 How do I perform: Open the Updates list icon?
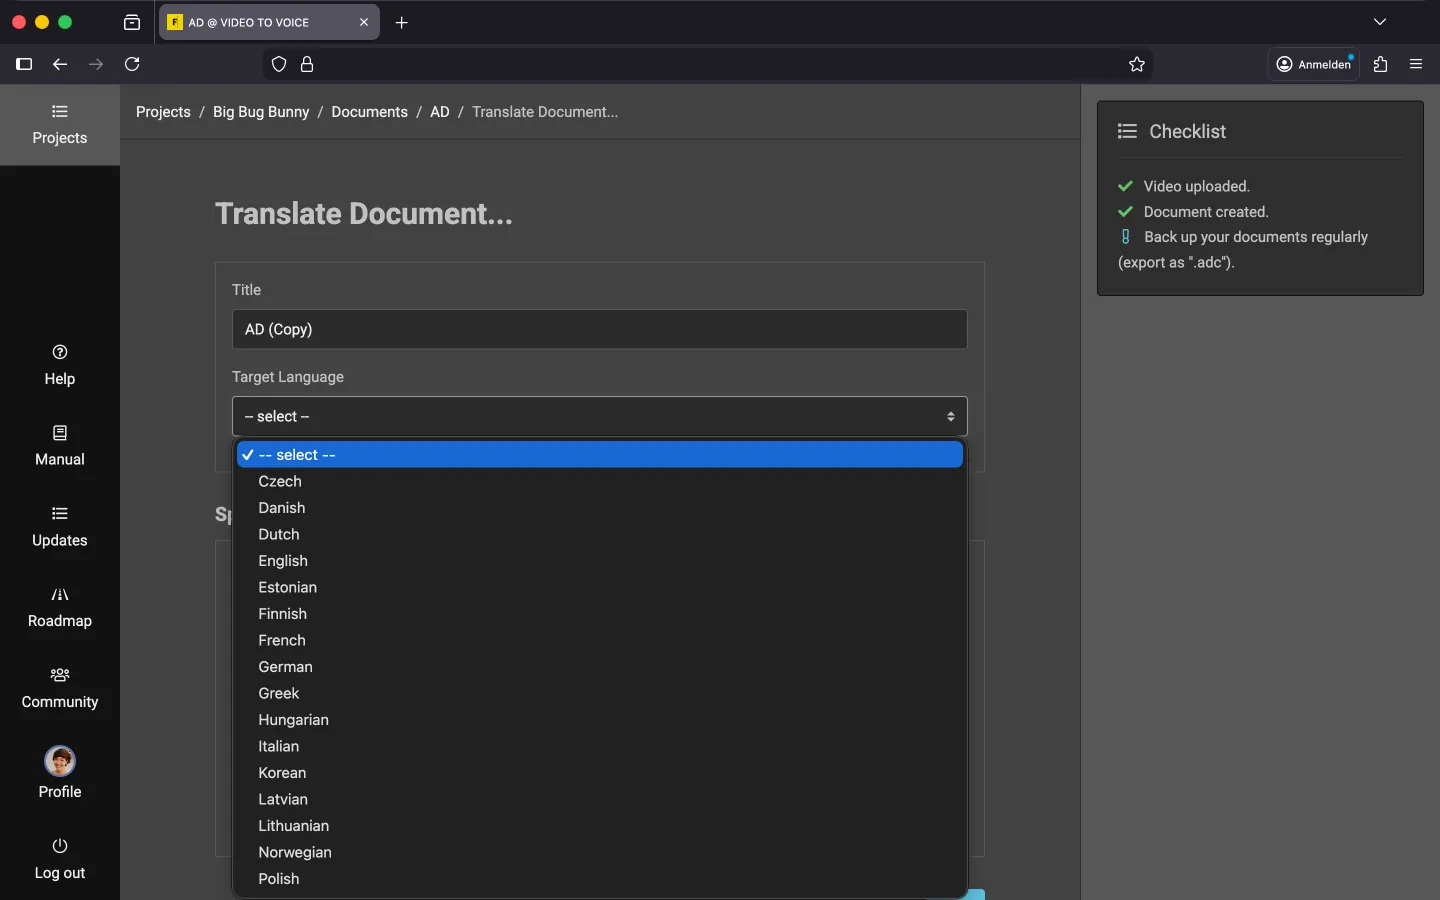(60, 514)
